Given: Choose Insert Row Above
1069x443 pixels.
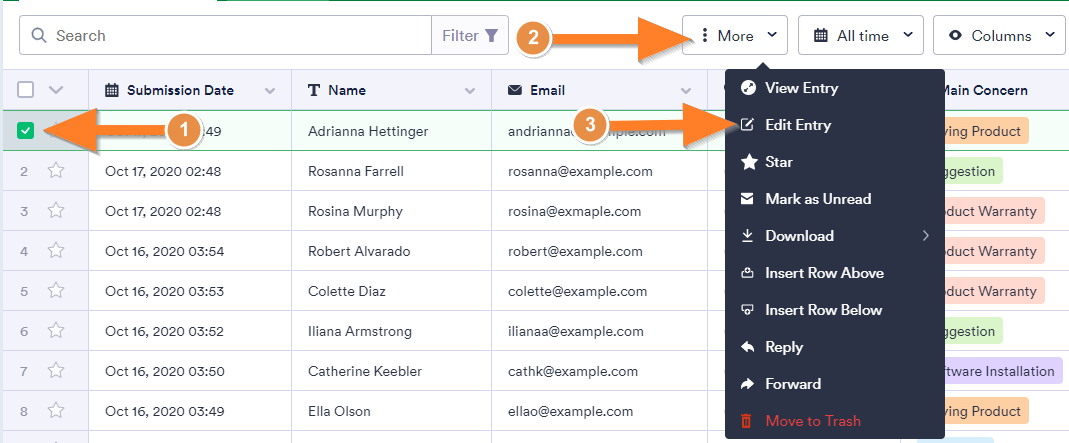Looking at the screenshot, I should click(824, 273).
